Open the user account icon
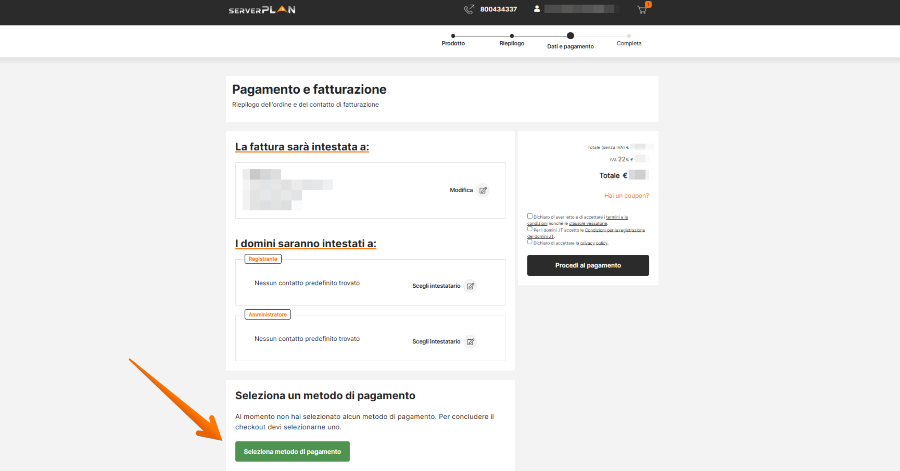 coord(537,10)
